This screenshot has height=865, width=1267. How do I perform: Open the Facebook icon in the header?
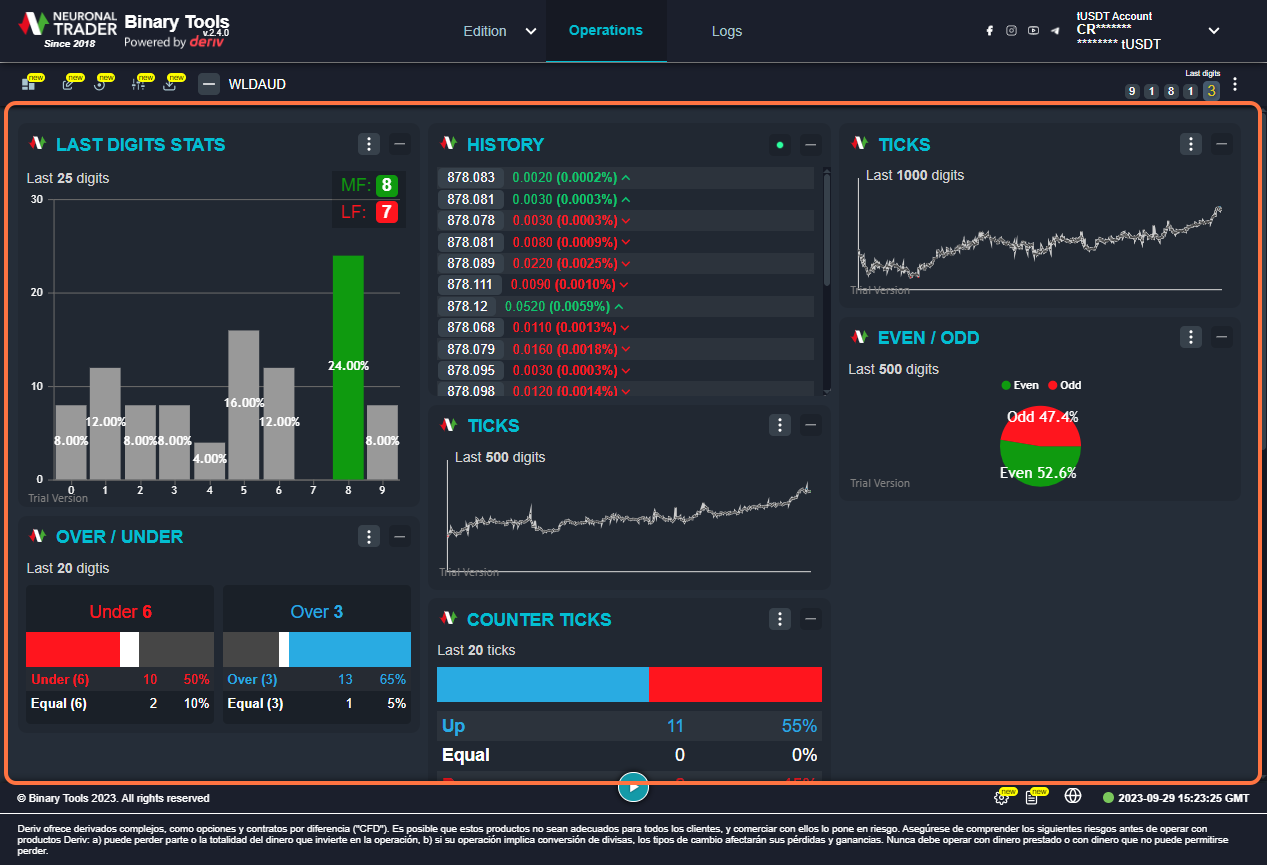tap(989, 31)
